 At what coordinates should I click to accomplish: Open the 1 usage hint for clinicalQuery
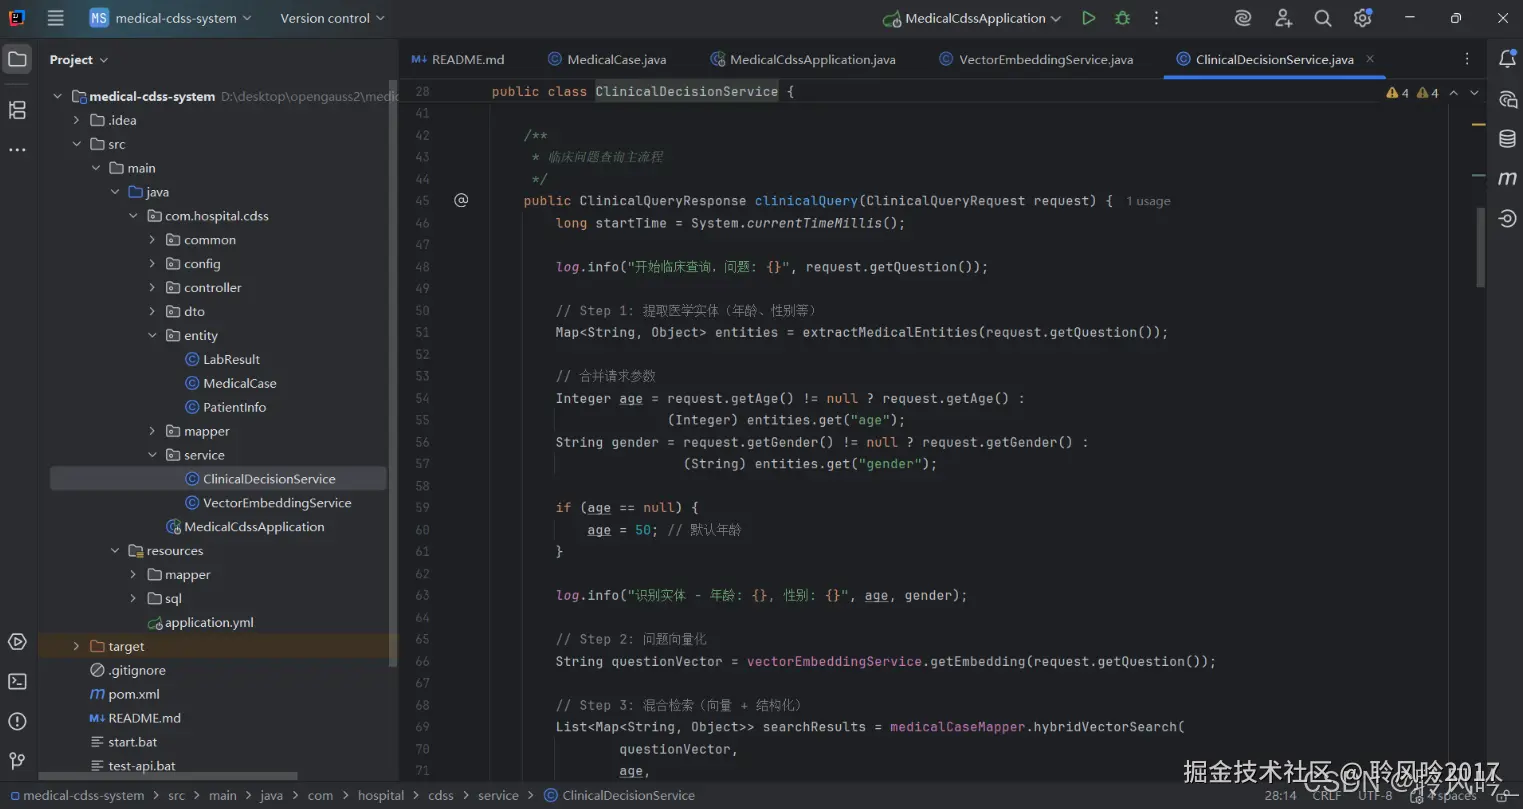point(1147,201)
